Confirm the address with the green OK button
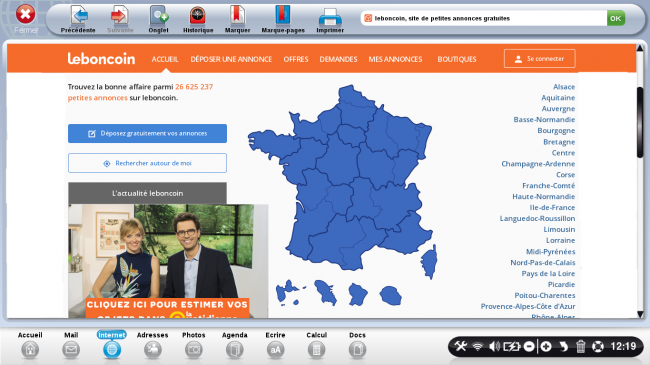 pyautogui.click(x=616, y=18)
